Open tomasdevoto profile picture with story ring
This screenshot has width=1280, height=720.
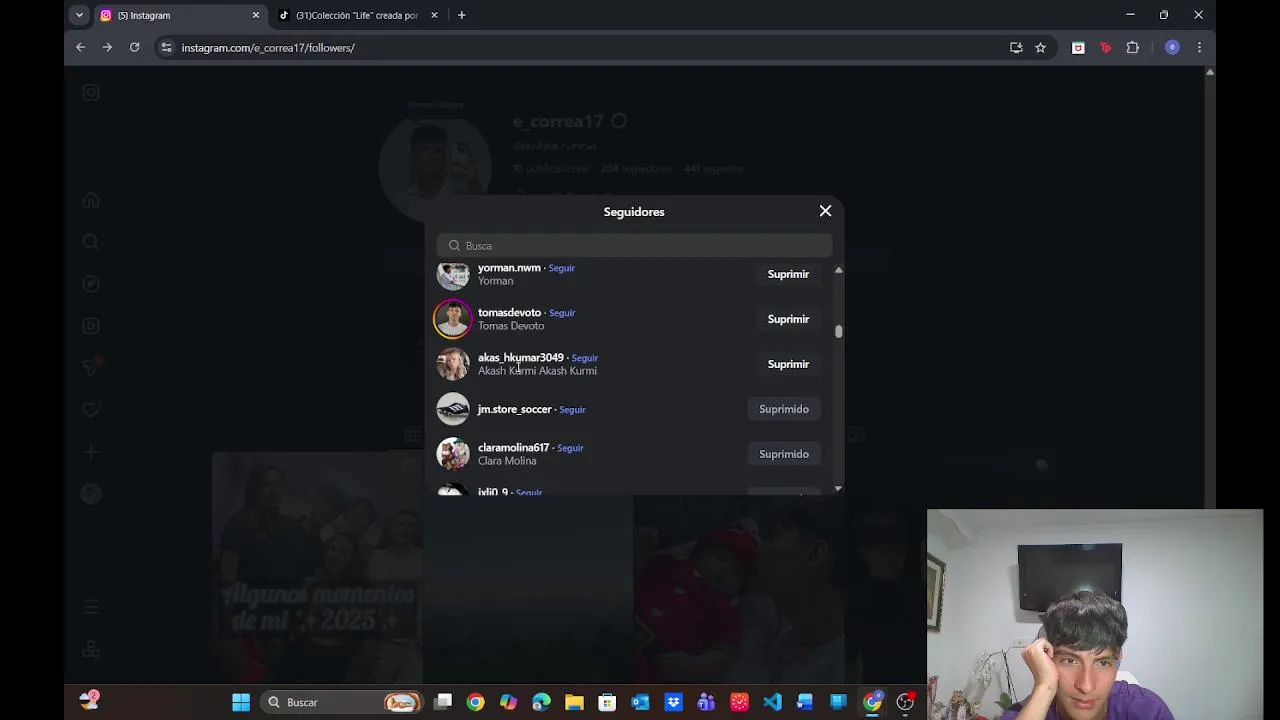453,319
